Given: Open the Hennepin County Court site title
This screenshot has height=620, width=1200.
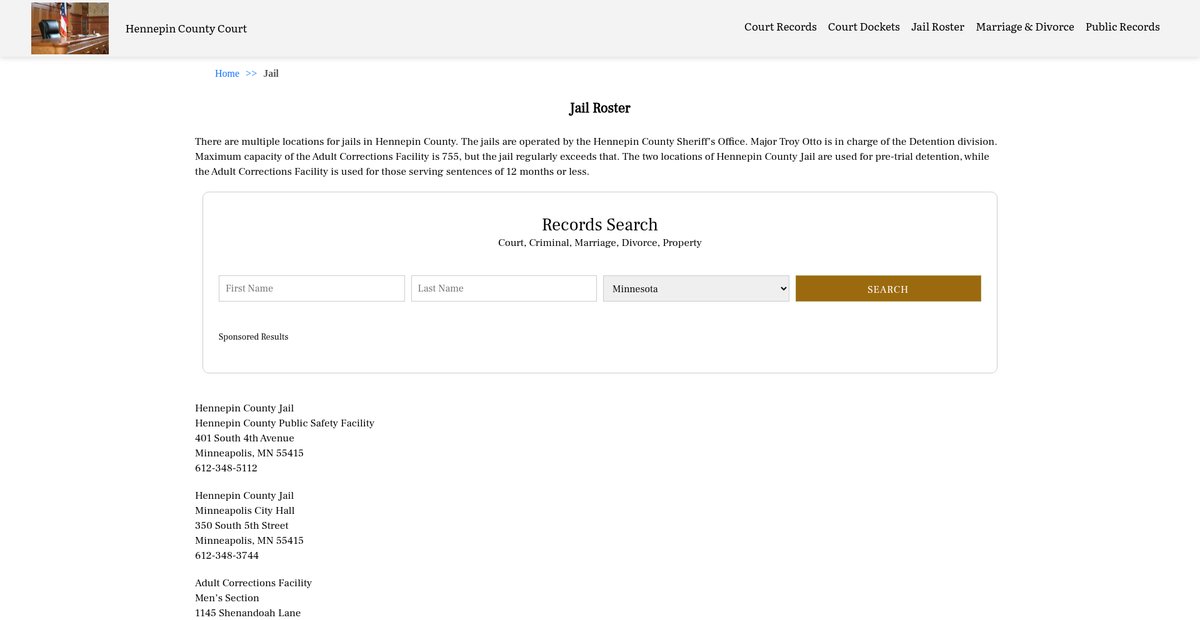Looking at the screenshot, I should [x=186, y=29].
